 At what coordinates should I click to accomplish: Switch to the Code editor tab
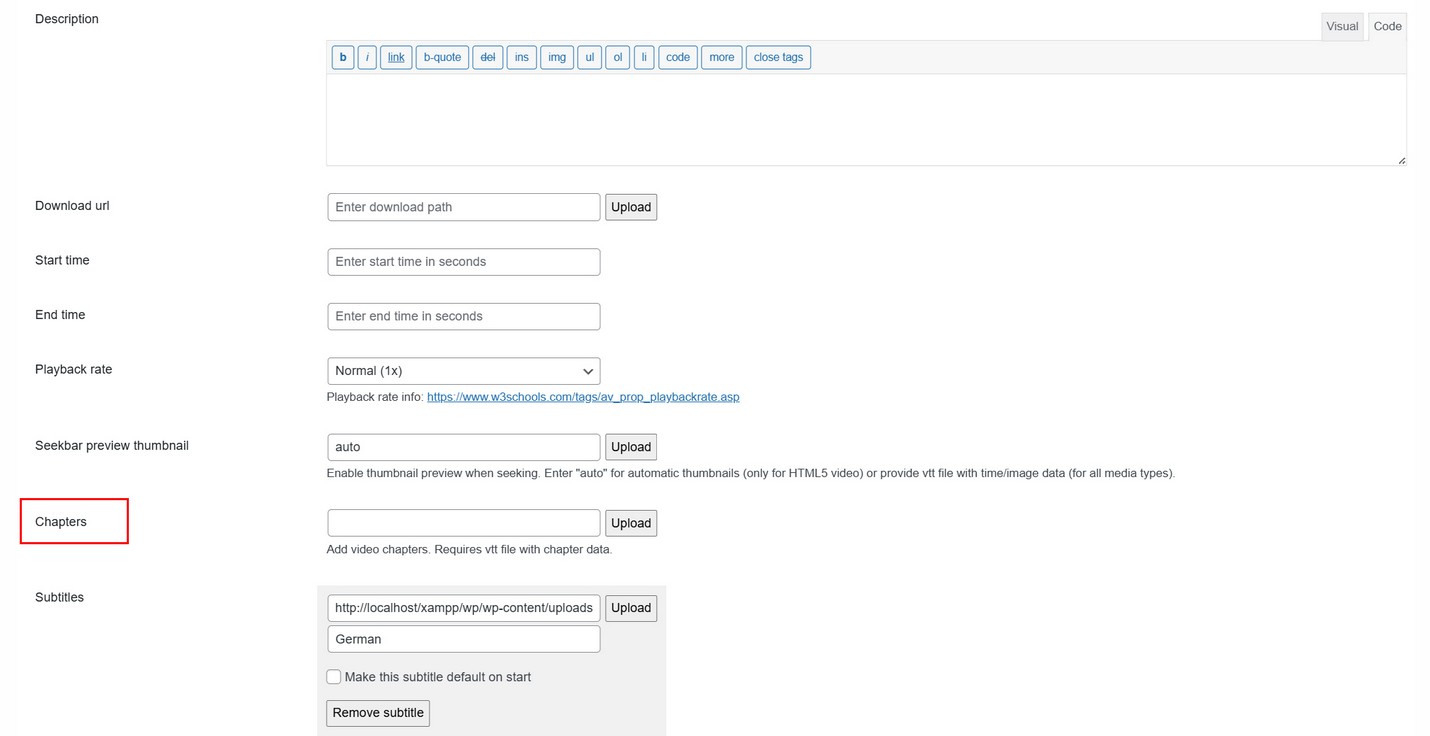[1387, 26]
